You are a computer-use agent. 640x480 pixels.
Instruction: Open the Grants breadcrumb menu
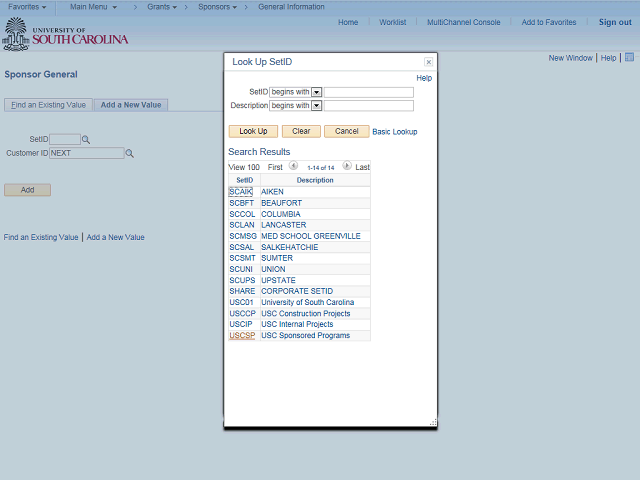162,7
